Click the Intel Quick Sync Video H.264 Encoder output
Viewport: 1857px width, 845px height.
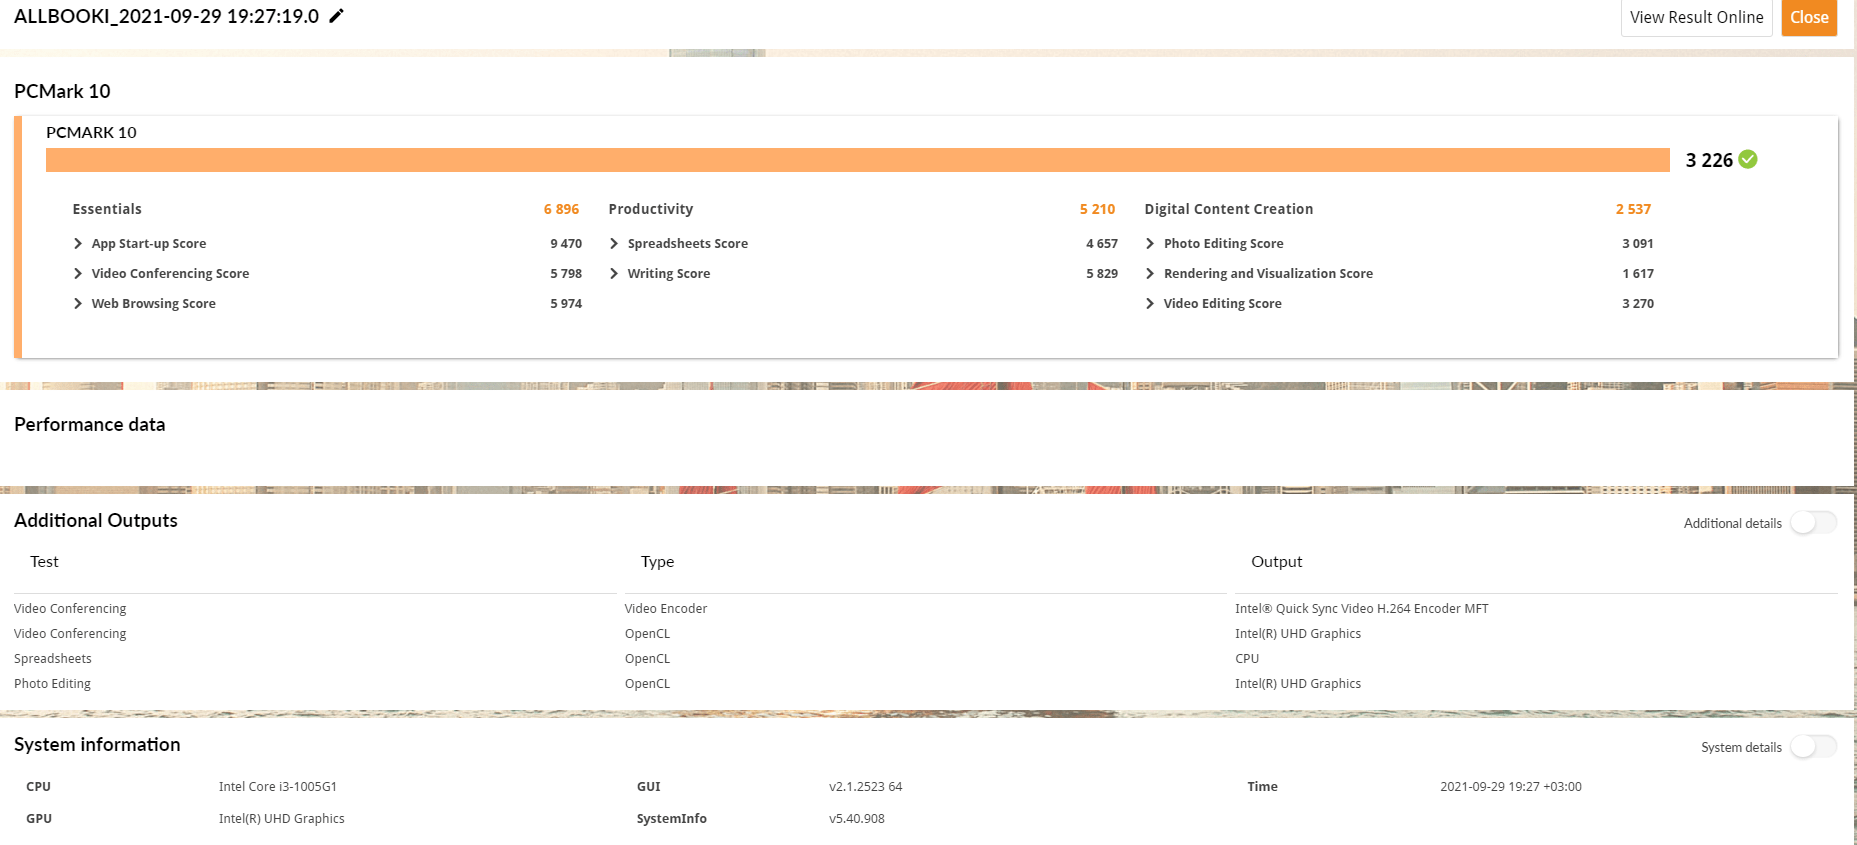1361,608
